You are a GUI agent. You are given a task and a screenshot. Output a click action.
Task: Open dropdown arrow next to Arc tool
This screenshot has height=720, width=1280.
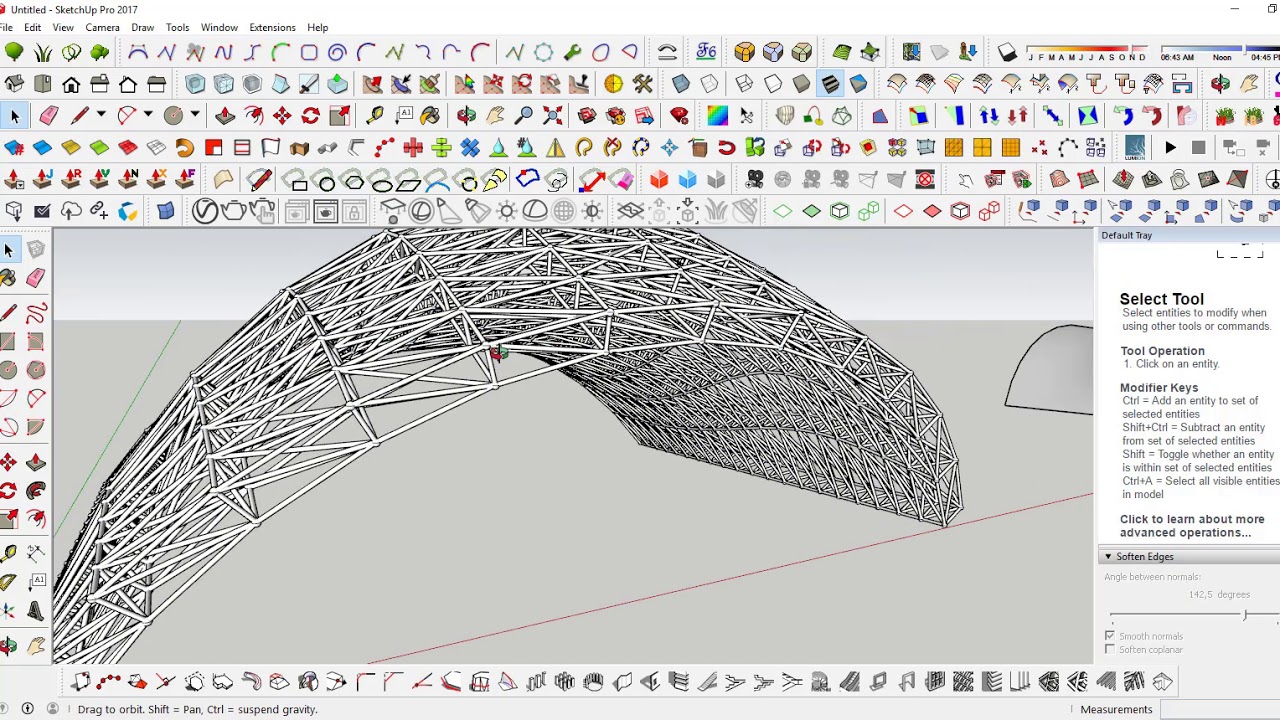point(148,116)
